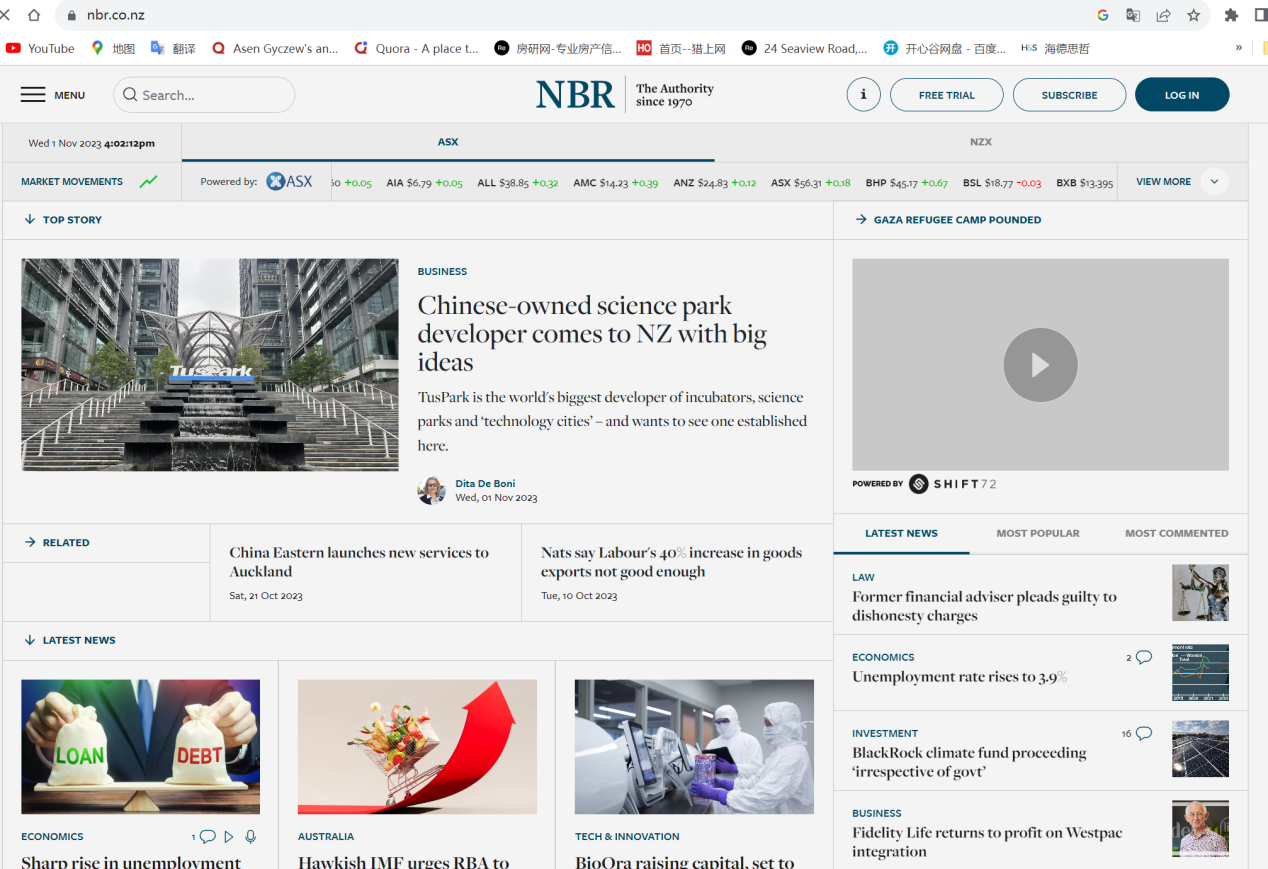The image size is (1268, 869).
Task: Switch to the NZX market tab
Action: [x=981, y=142]
